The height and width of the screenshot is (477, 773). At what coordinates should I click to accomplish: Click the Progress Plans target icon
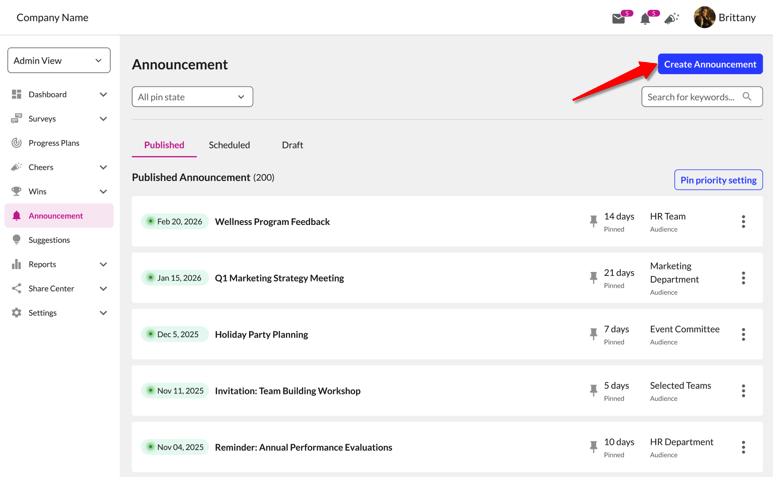[16, 143]
